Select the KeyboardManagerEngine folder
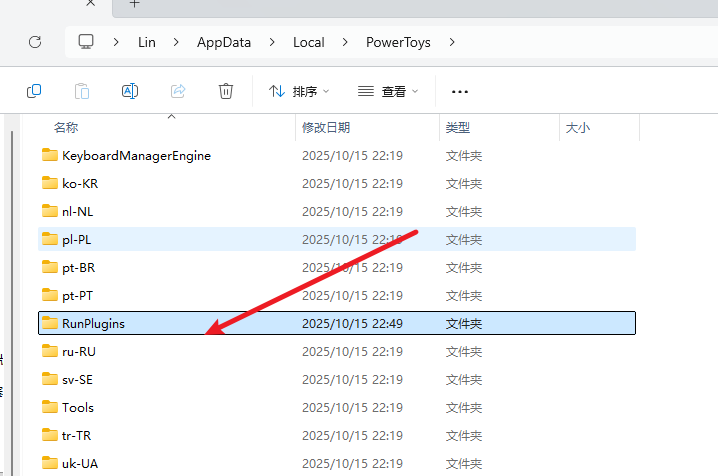This screenshot has height=476, width=718. (136, 155)
